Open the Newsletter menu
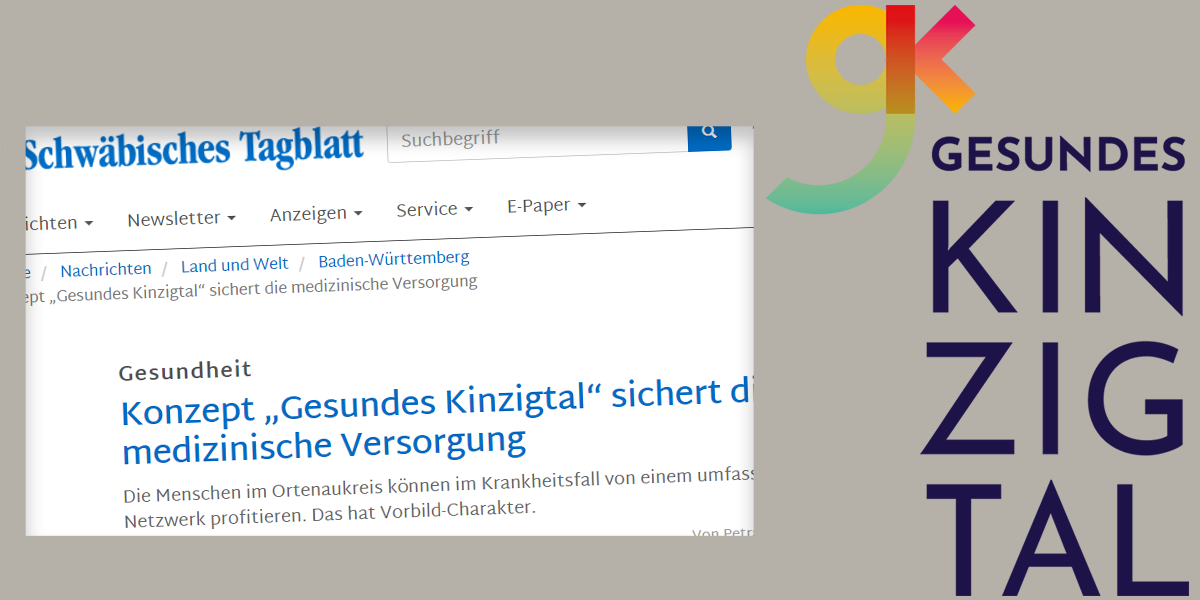 point(181,218)
